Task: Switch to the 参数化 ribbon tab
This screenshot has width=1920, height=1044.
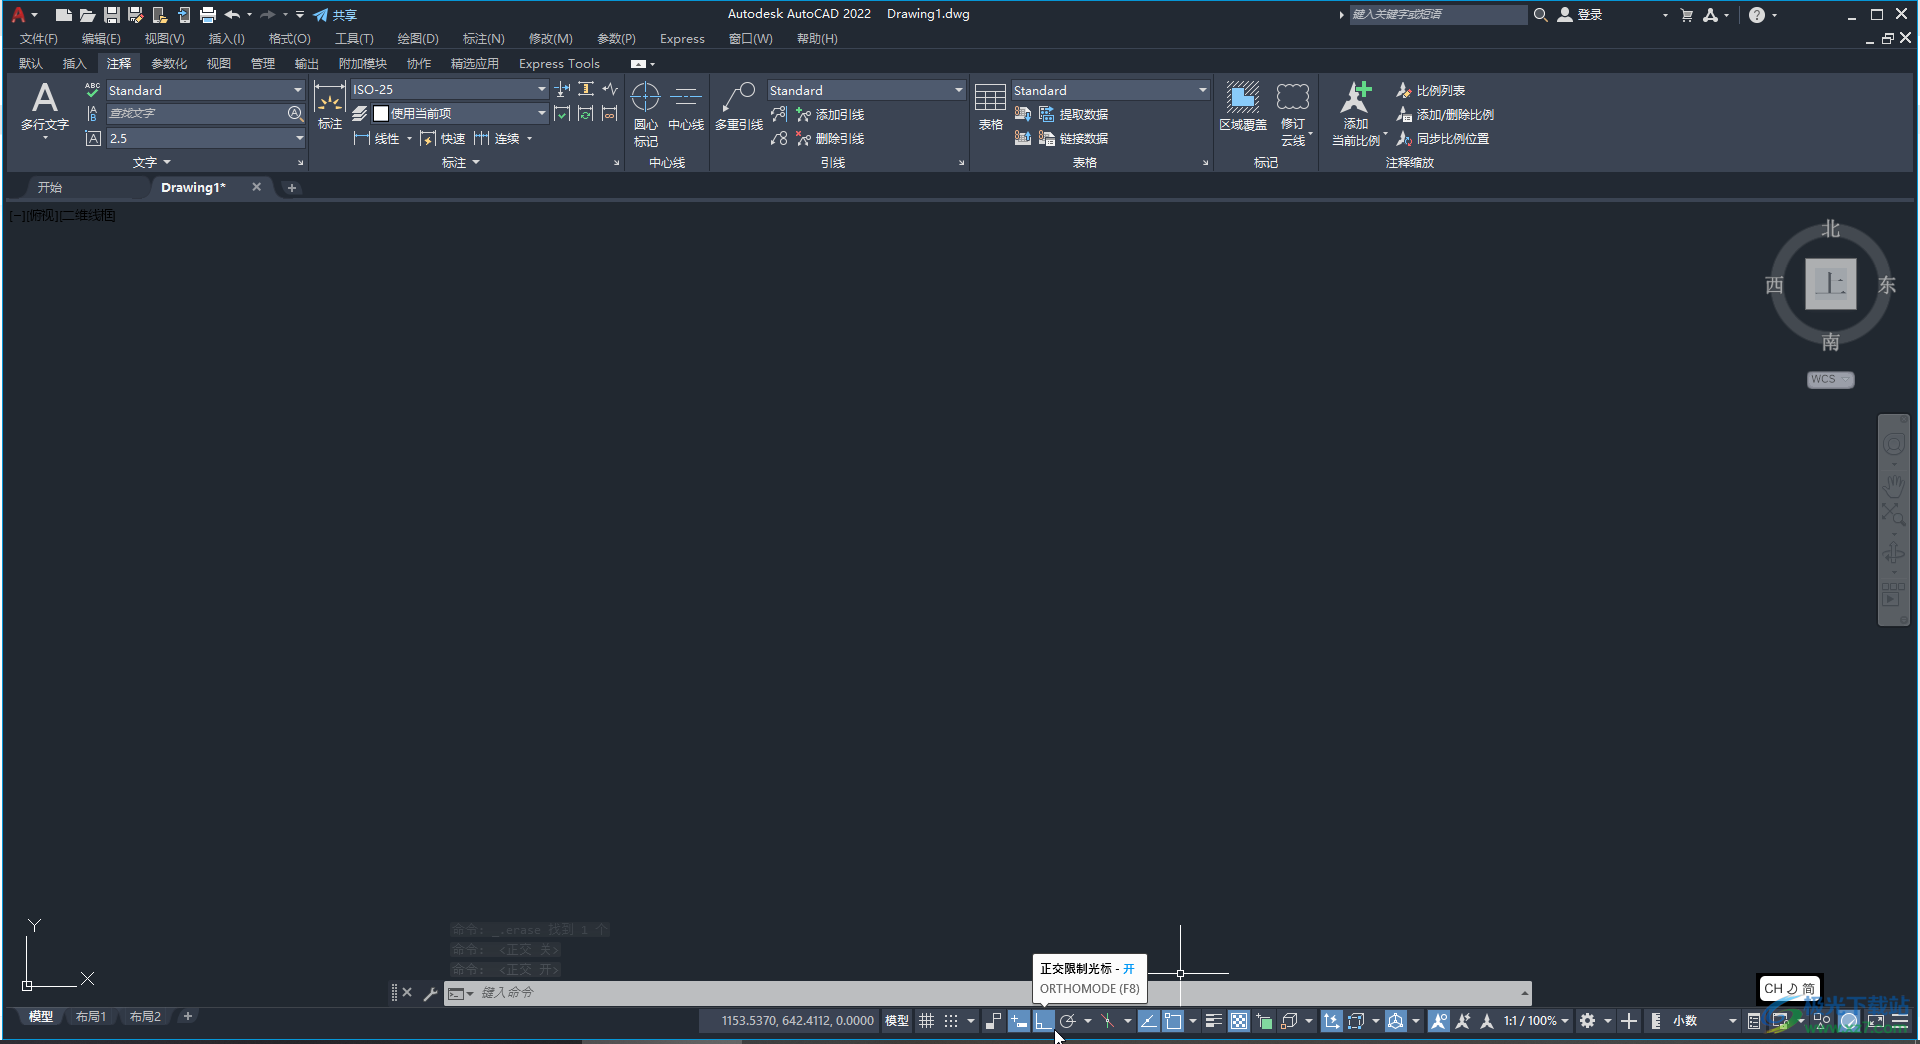Action: click(168, 63)
